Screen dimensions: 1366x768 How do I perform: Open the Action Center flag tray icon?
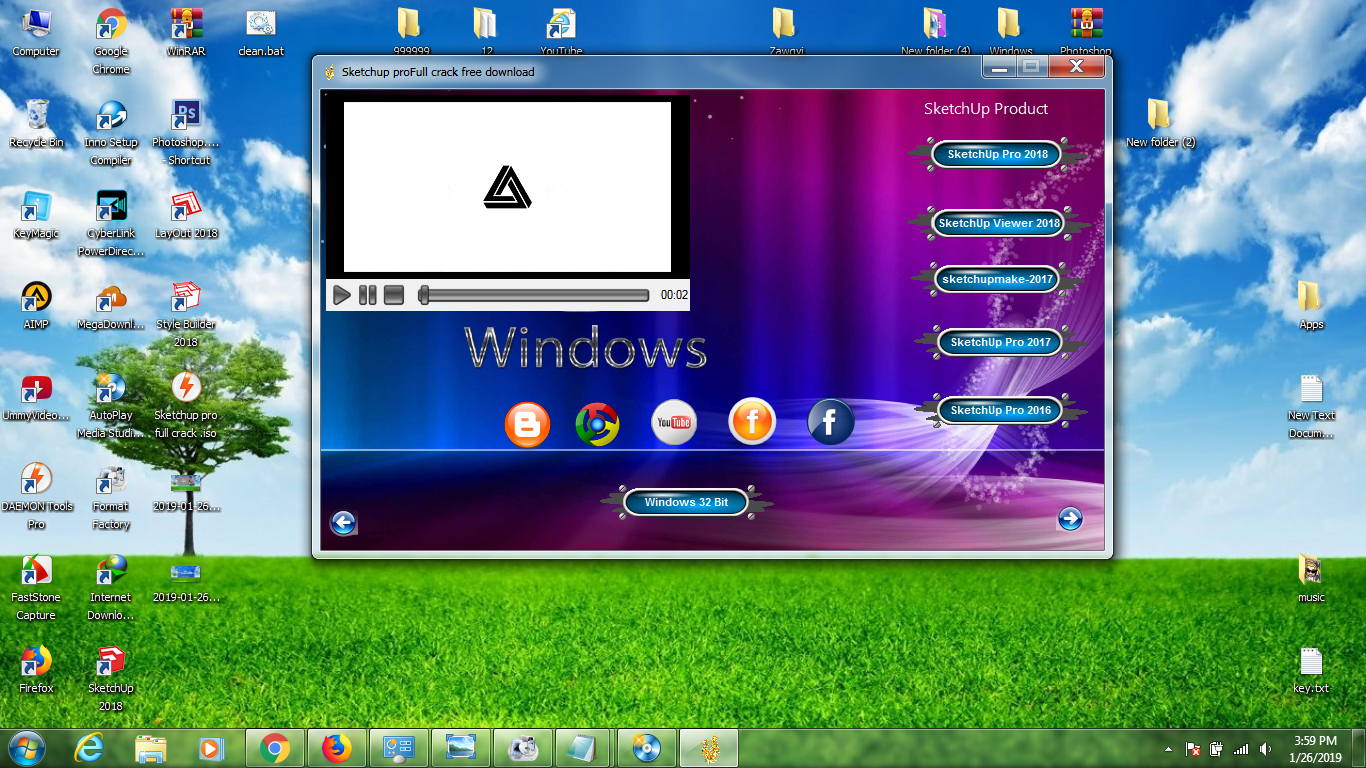(x=1193, y=749)
